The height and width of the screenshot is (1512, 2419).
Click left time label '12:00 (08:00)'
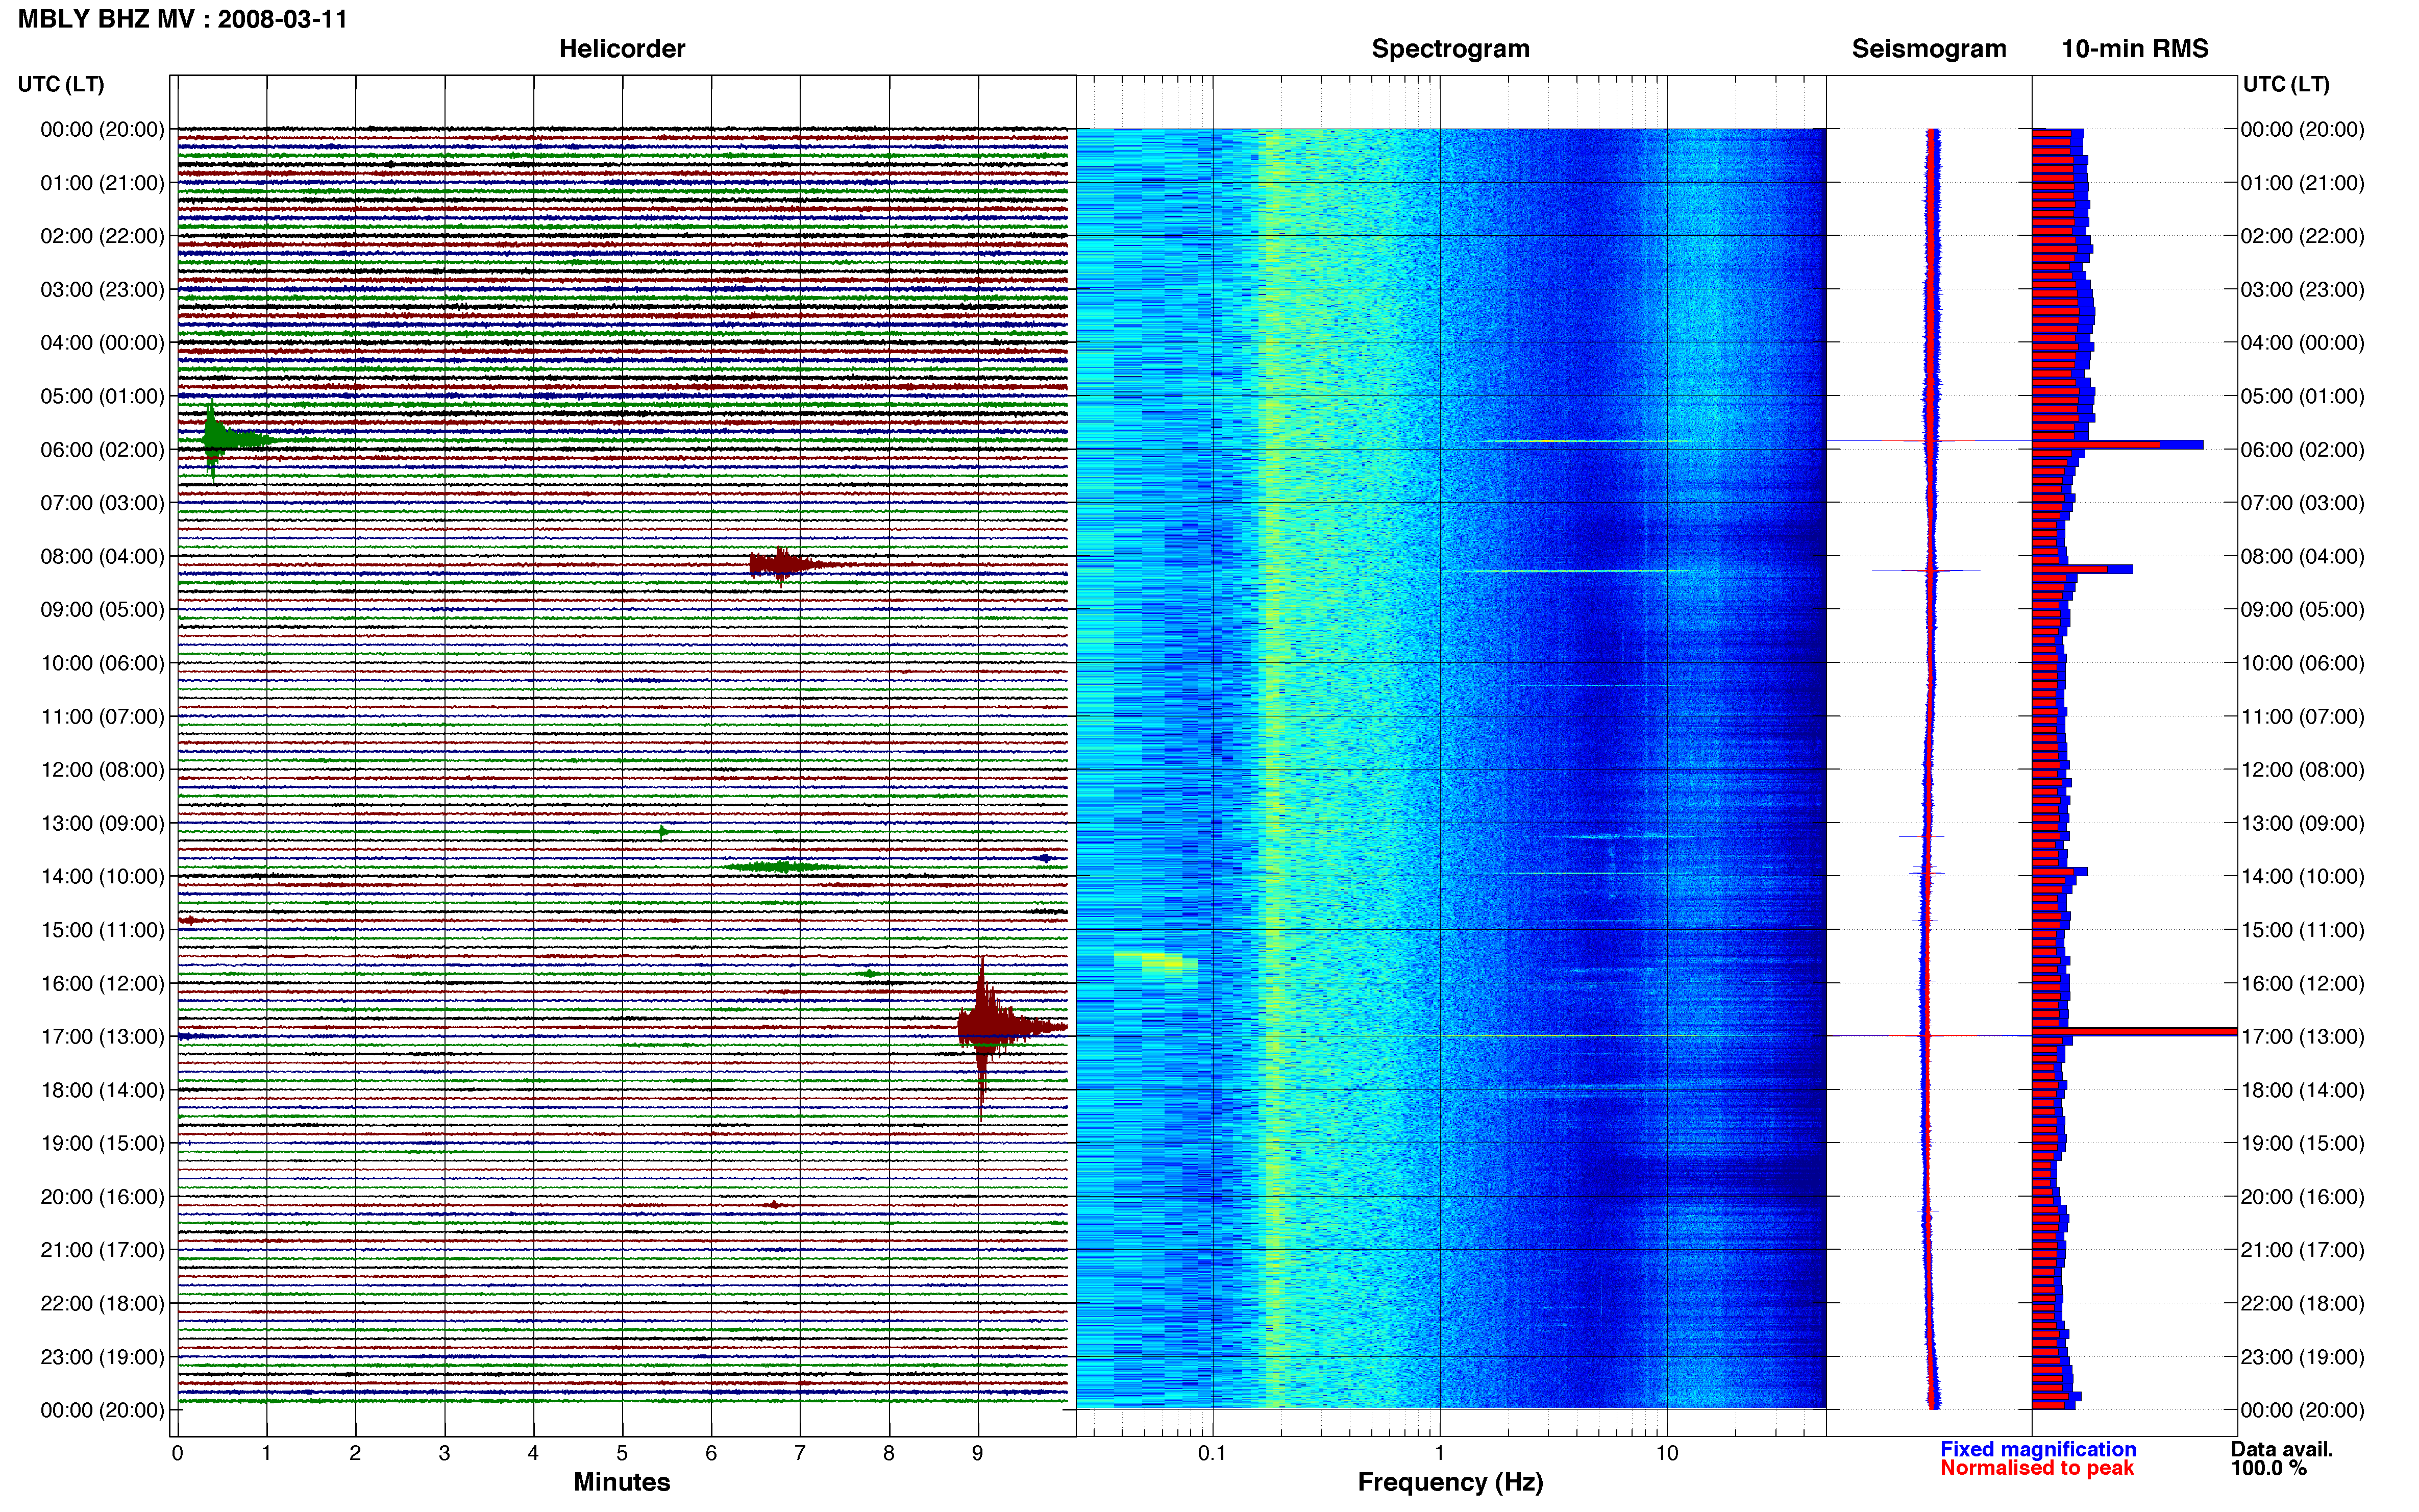point(102,770)
